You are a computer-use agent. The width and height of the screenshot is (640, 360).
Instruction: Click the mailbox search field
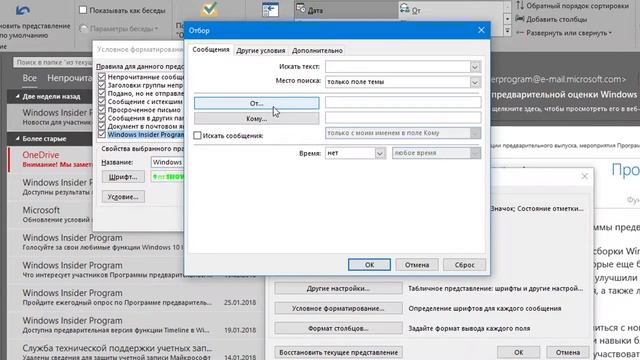click(x=53, y=62)
